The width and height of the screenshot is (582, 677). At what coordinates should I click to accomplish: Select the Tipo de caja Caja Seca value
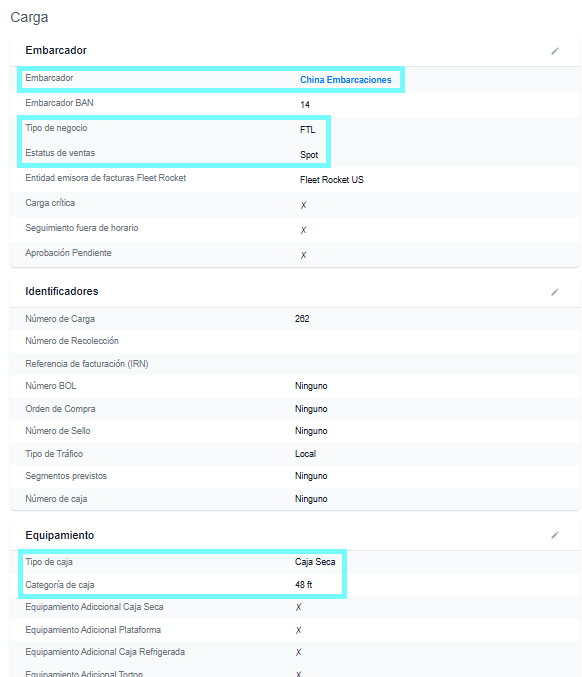pyautogui.click(x=315, y=562)
